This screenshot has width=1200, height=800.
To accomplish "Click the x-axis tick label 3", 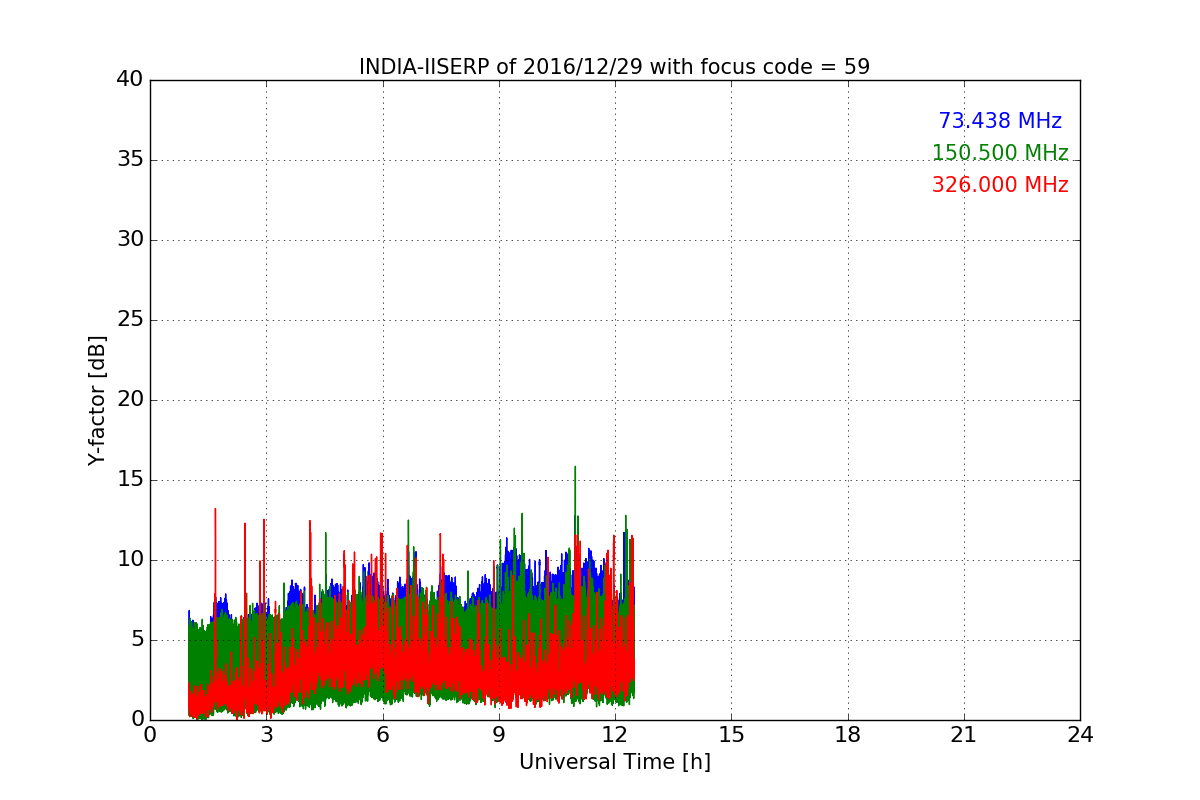I will click(266, 735).
